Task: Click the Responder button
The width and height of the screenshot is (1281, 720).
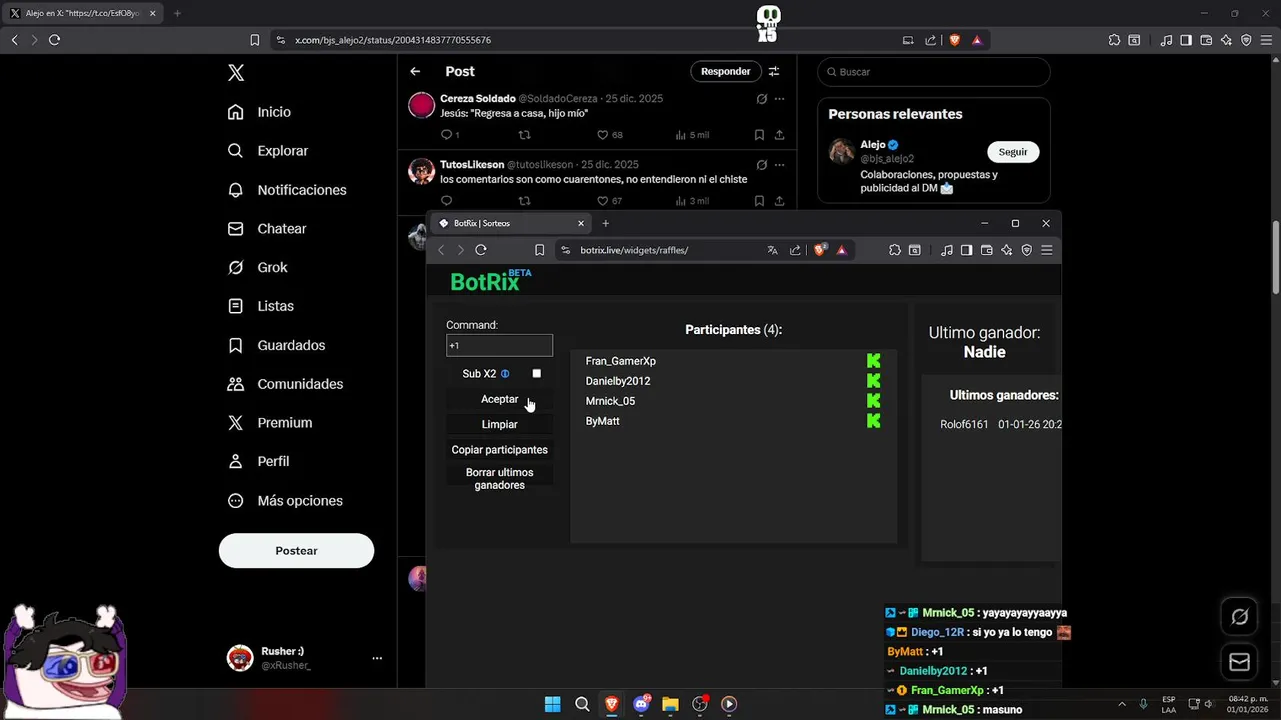Action: point(725,71)
